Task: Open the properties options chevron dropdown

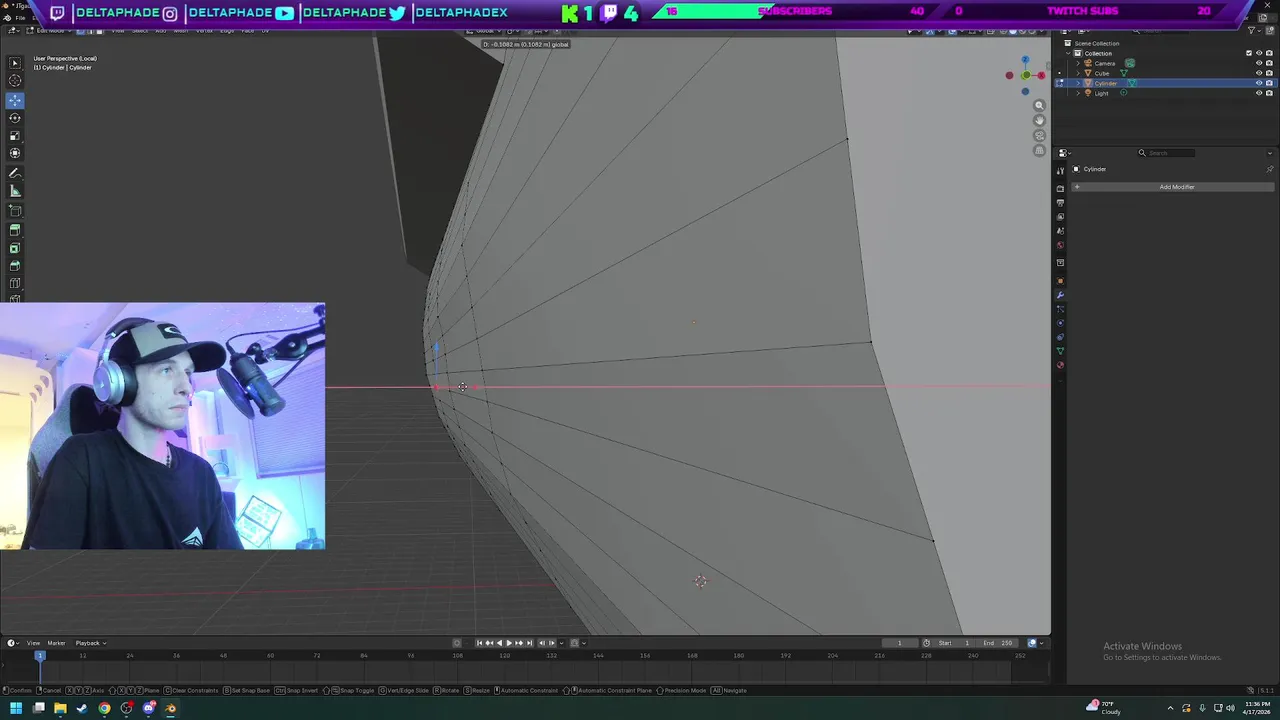Action: click(1270, 153)
